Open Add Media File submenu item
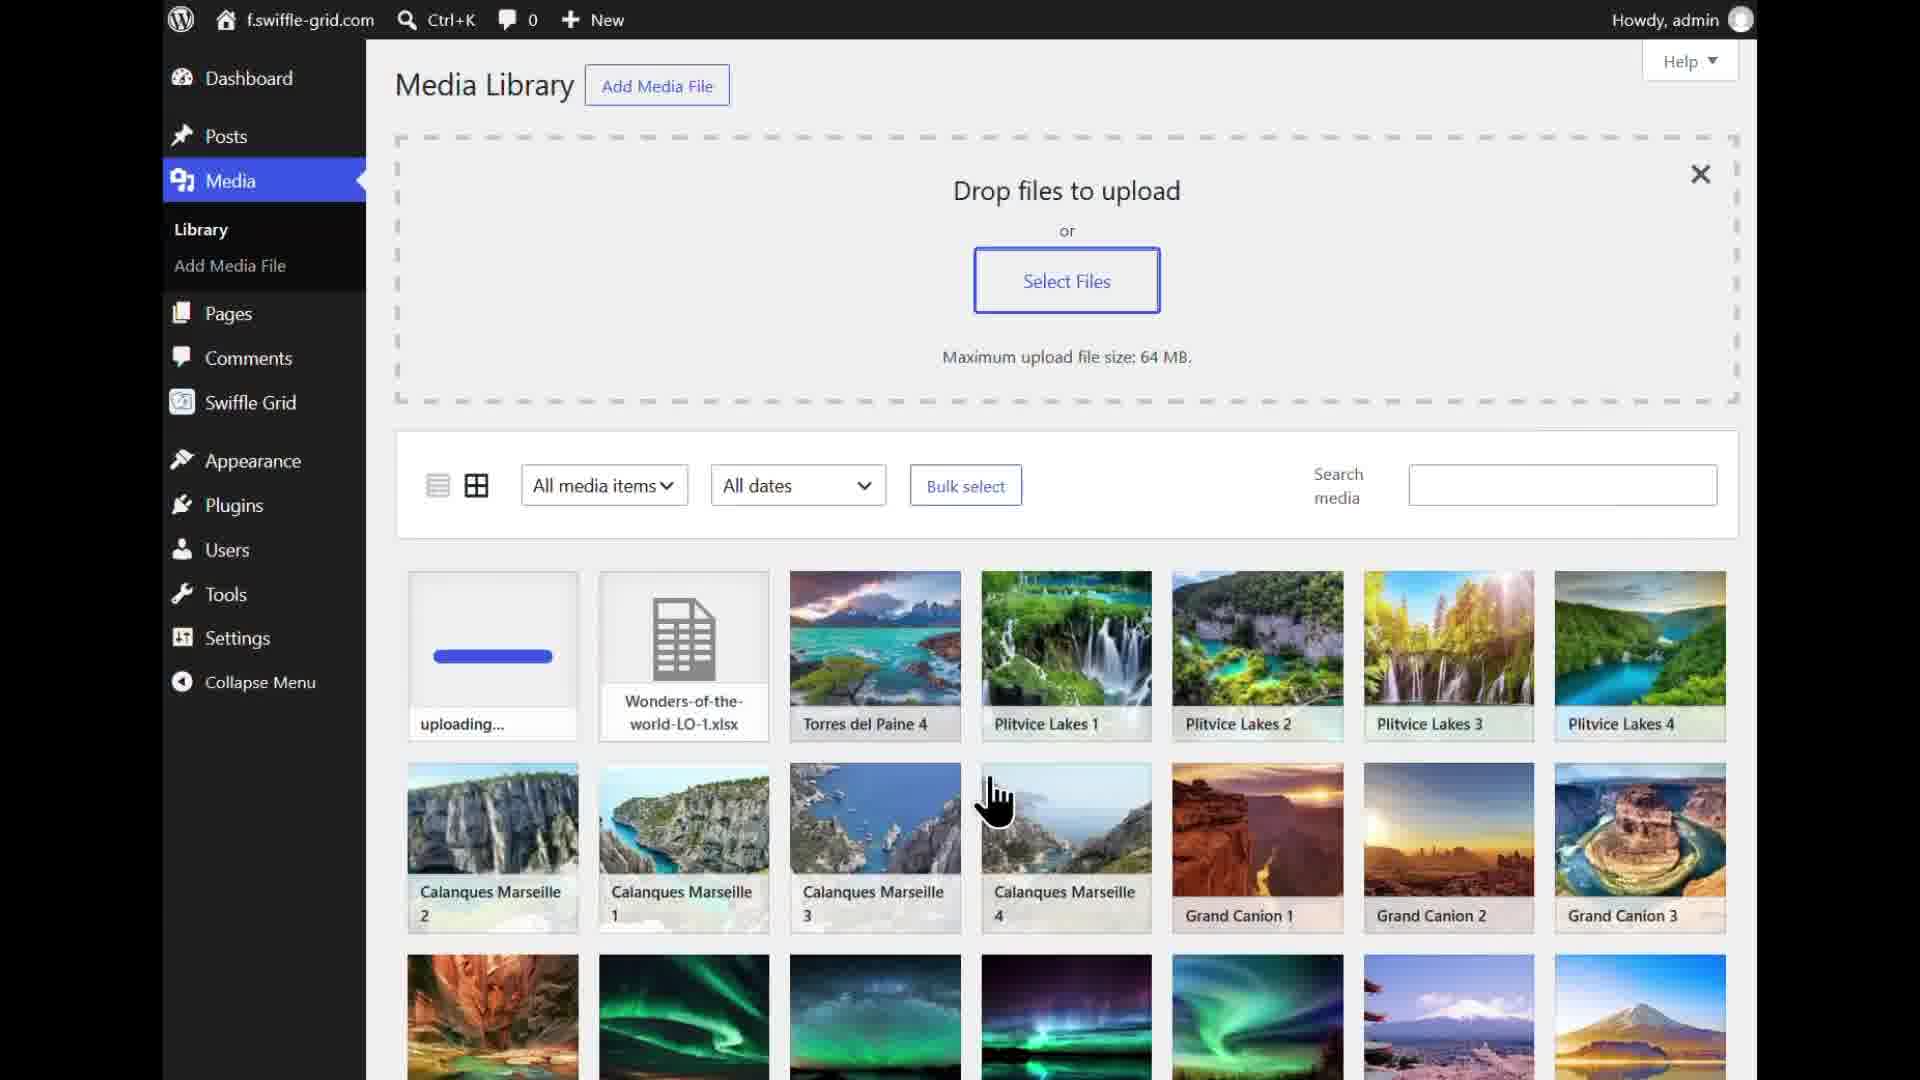 pos(230,266)
